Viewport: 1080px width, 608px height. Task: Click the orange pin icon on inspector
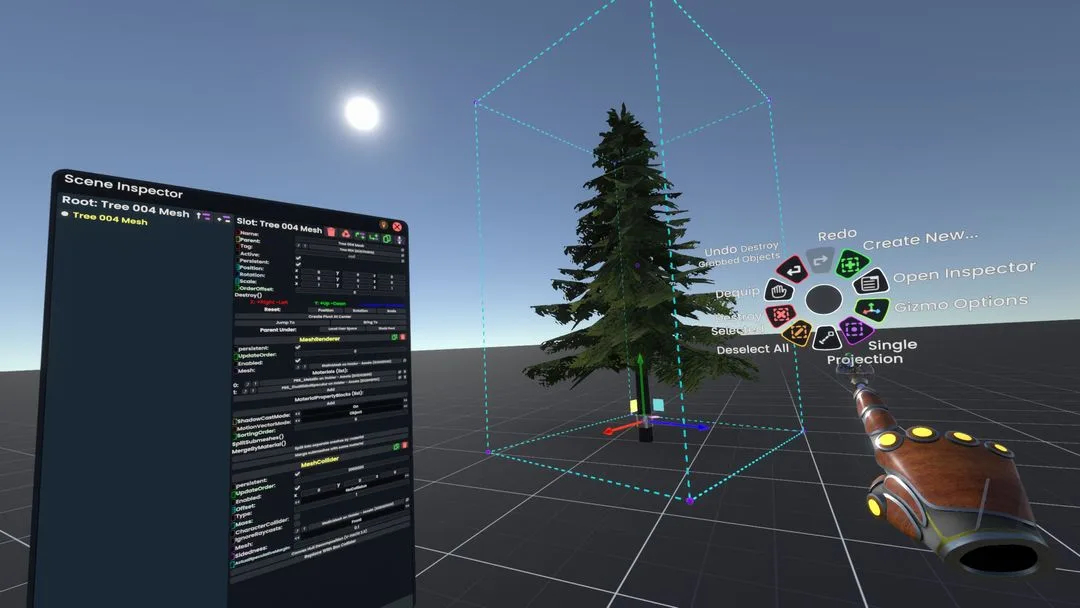[x=384, y=224]
